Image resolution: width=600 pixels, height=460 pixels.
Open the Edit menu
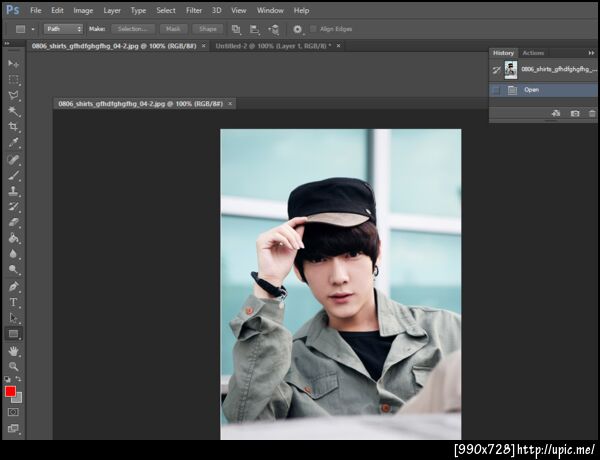[x=57, y=11]
